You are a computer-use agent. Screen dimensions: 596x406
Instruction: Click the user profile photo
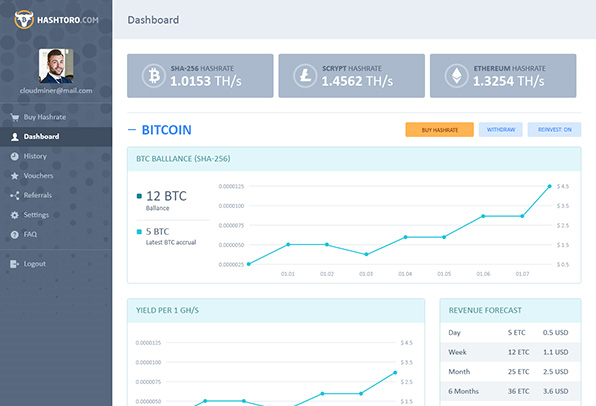tap(56, 66)
